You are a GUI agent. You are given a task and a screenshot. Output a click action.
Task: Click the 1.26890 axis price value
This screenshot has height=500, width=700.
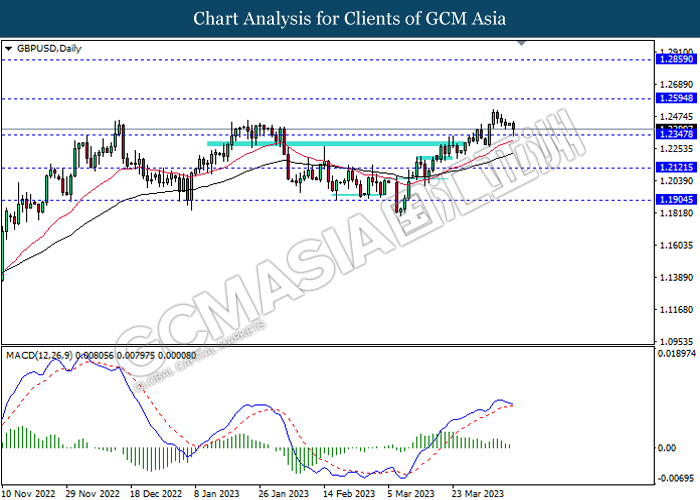click(676, 84)
